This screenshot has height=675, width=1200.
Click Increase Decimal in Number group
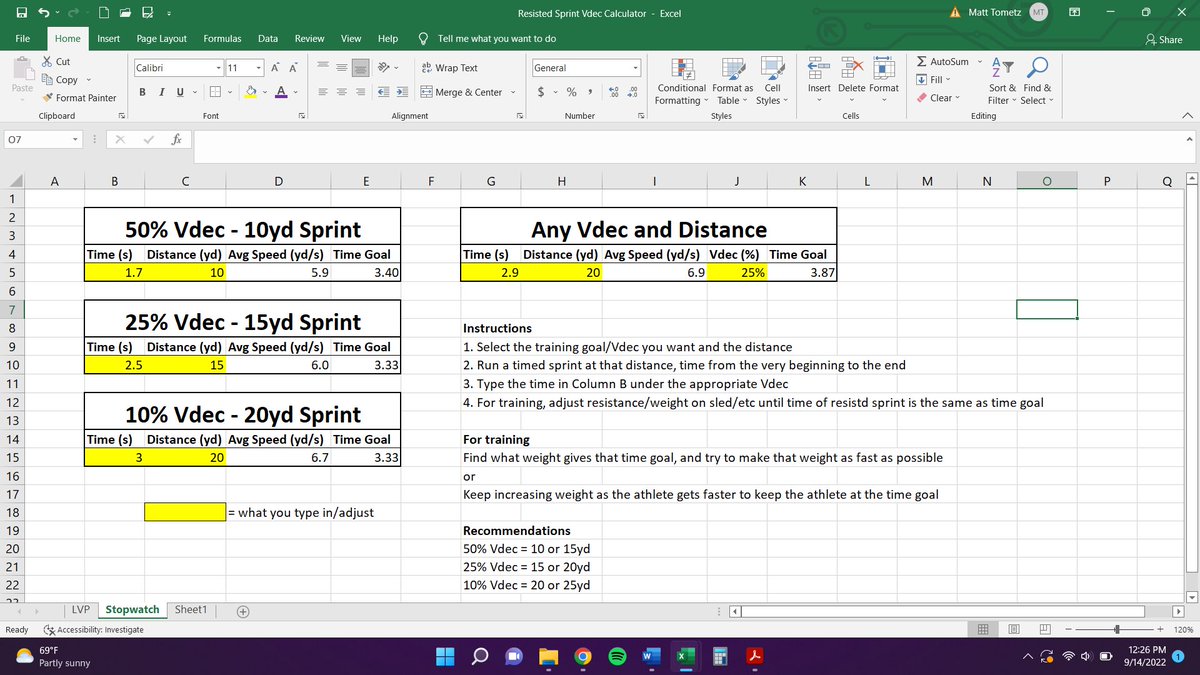613,91
